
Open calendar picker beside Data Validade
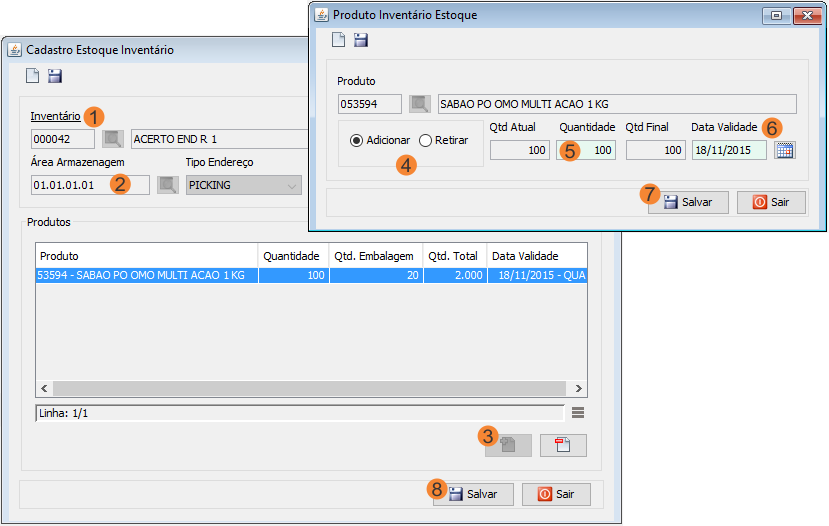[785, 150]
